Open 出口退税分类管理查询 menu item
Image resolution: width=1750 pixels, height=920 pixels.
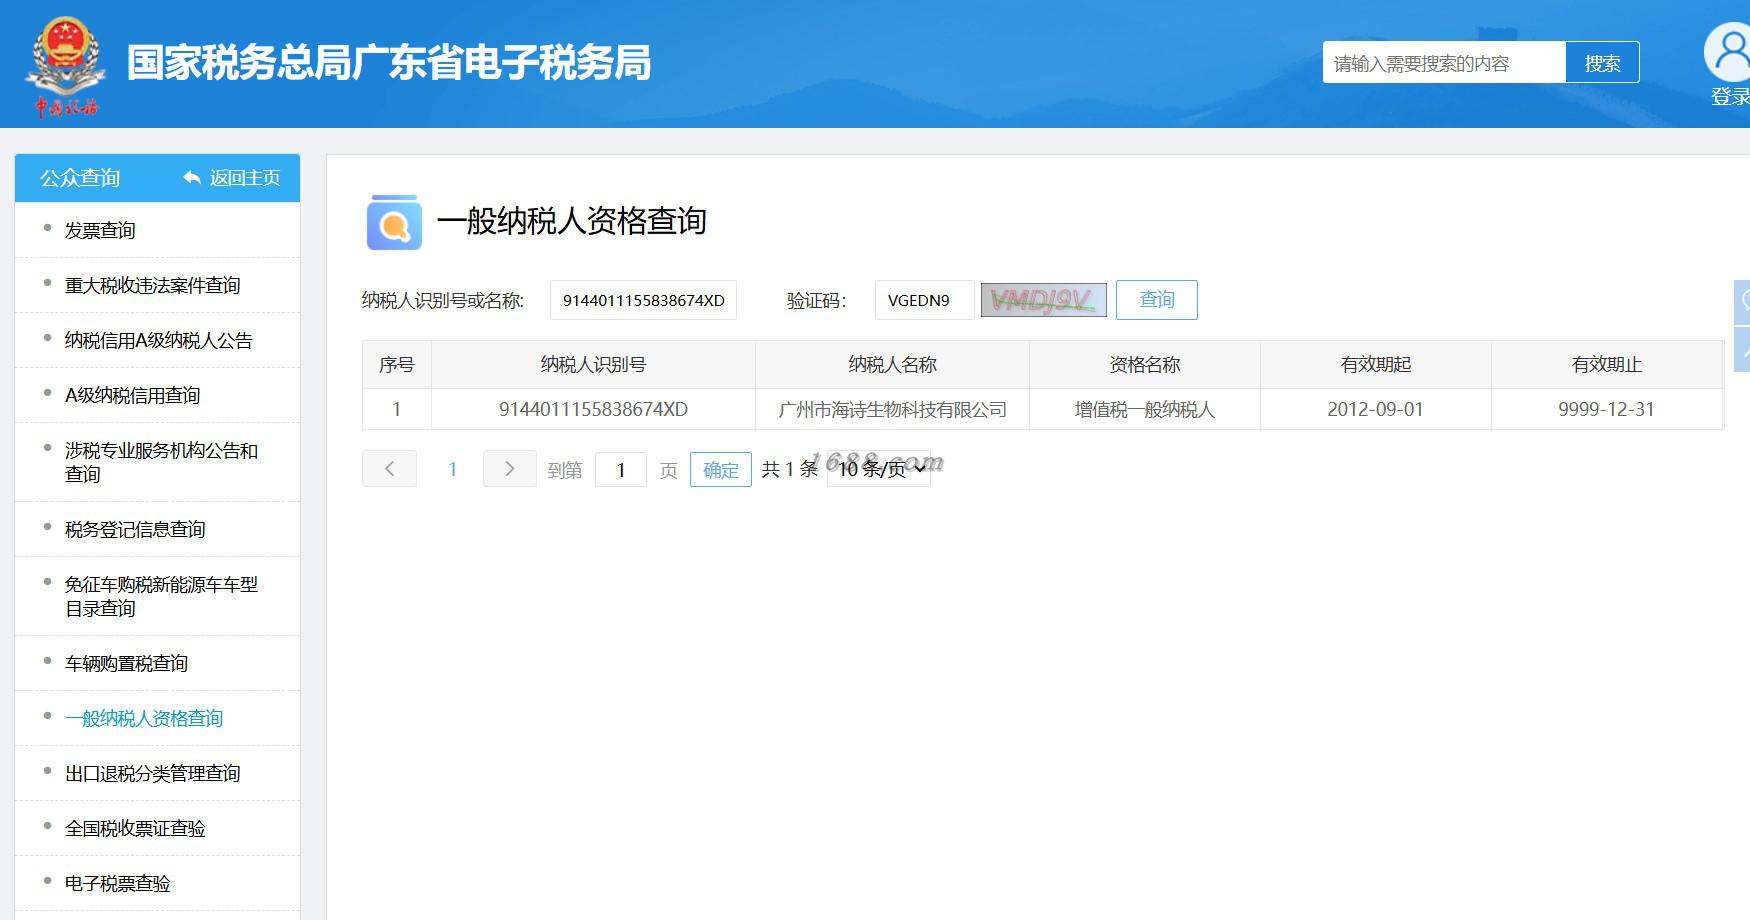click(152, 773)
